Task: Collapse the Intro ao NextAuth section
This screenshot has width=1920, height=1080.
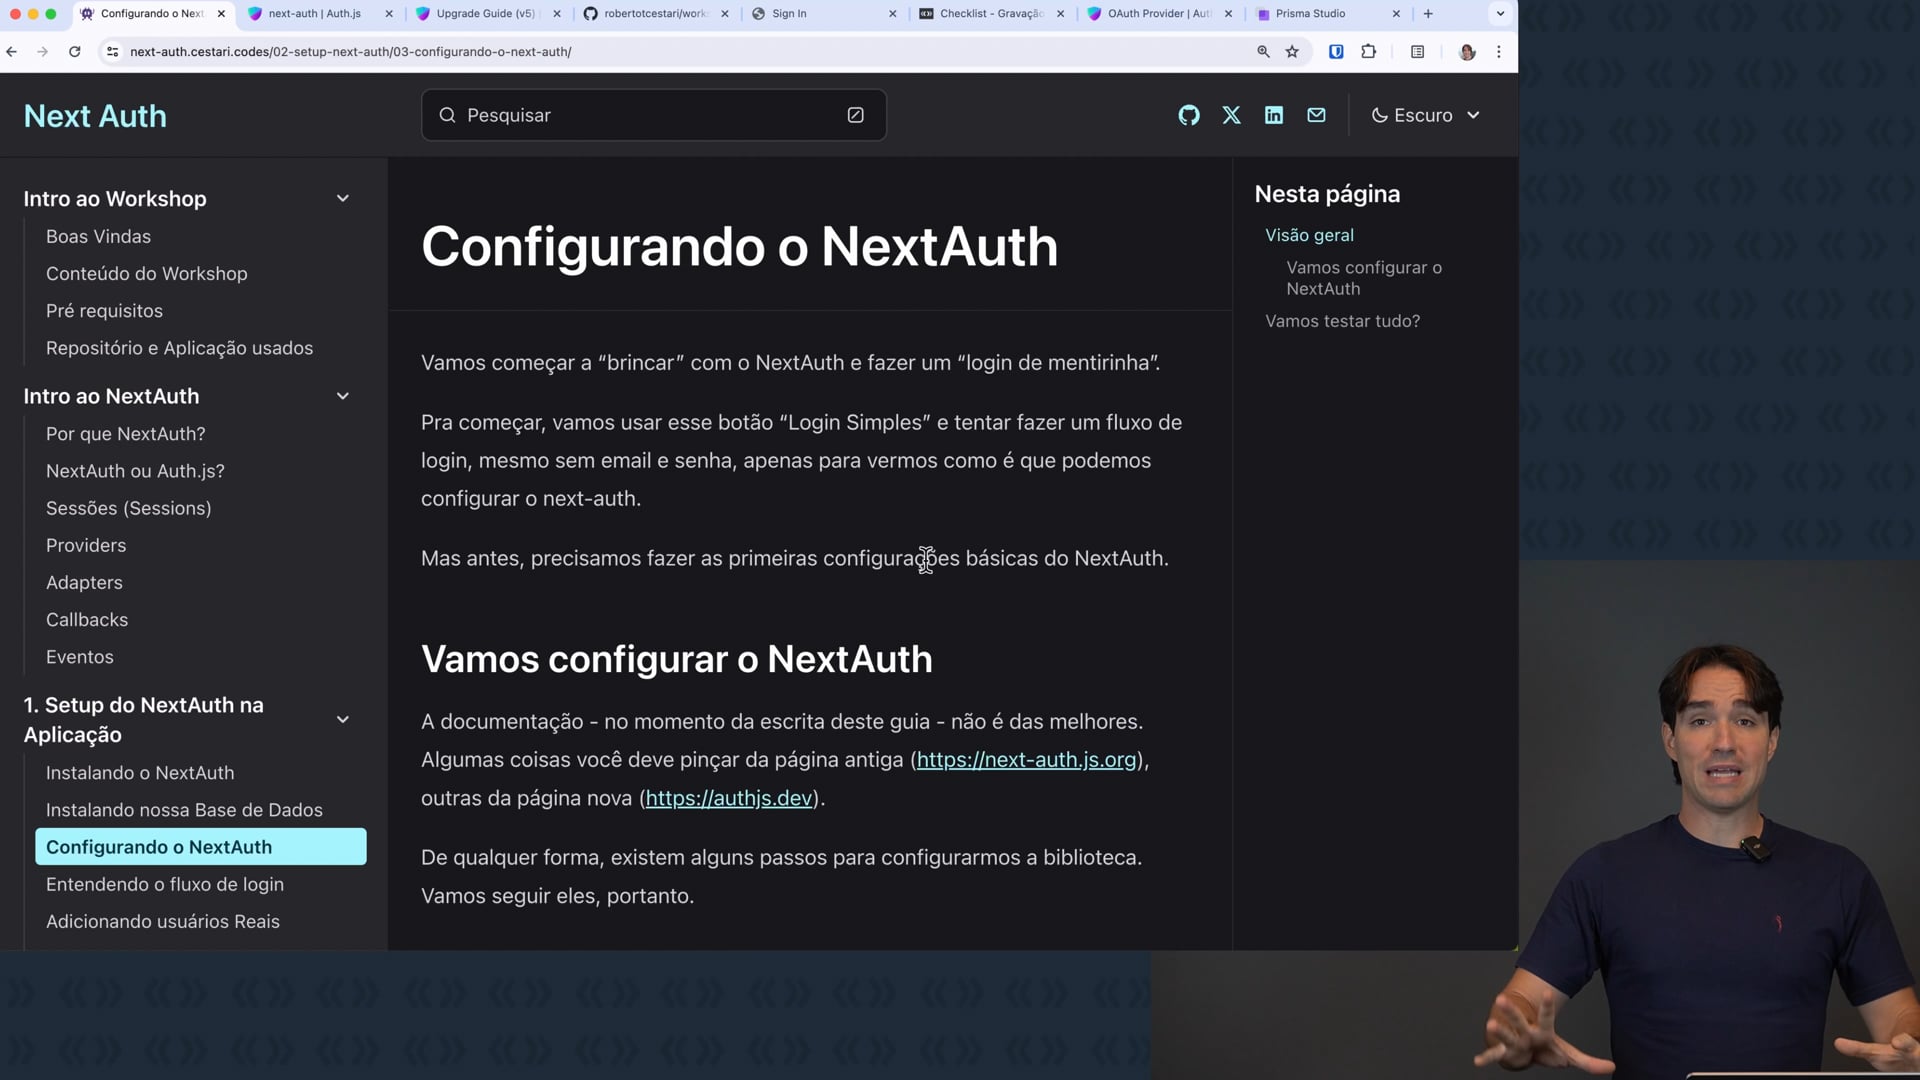Action: tap(343, 396)
